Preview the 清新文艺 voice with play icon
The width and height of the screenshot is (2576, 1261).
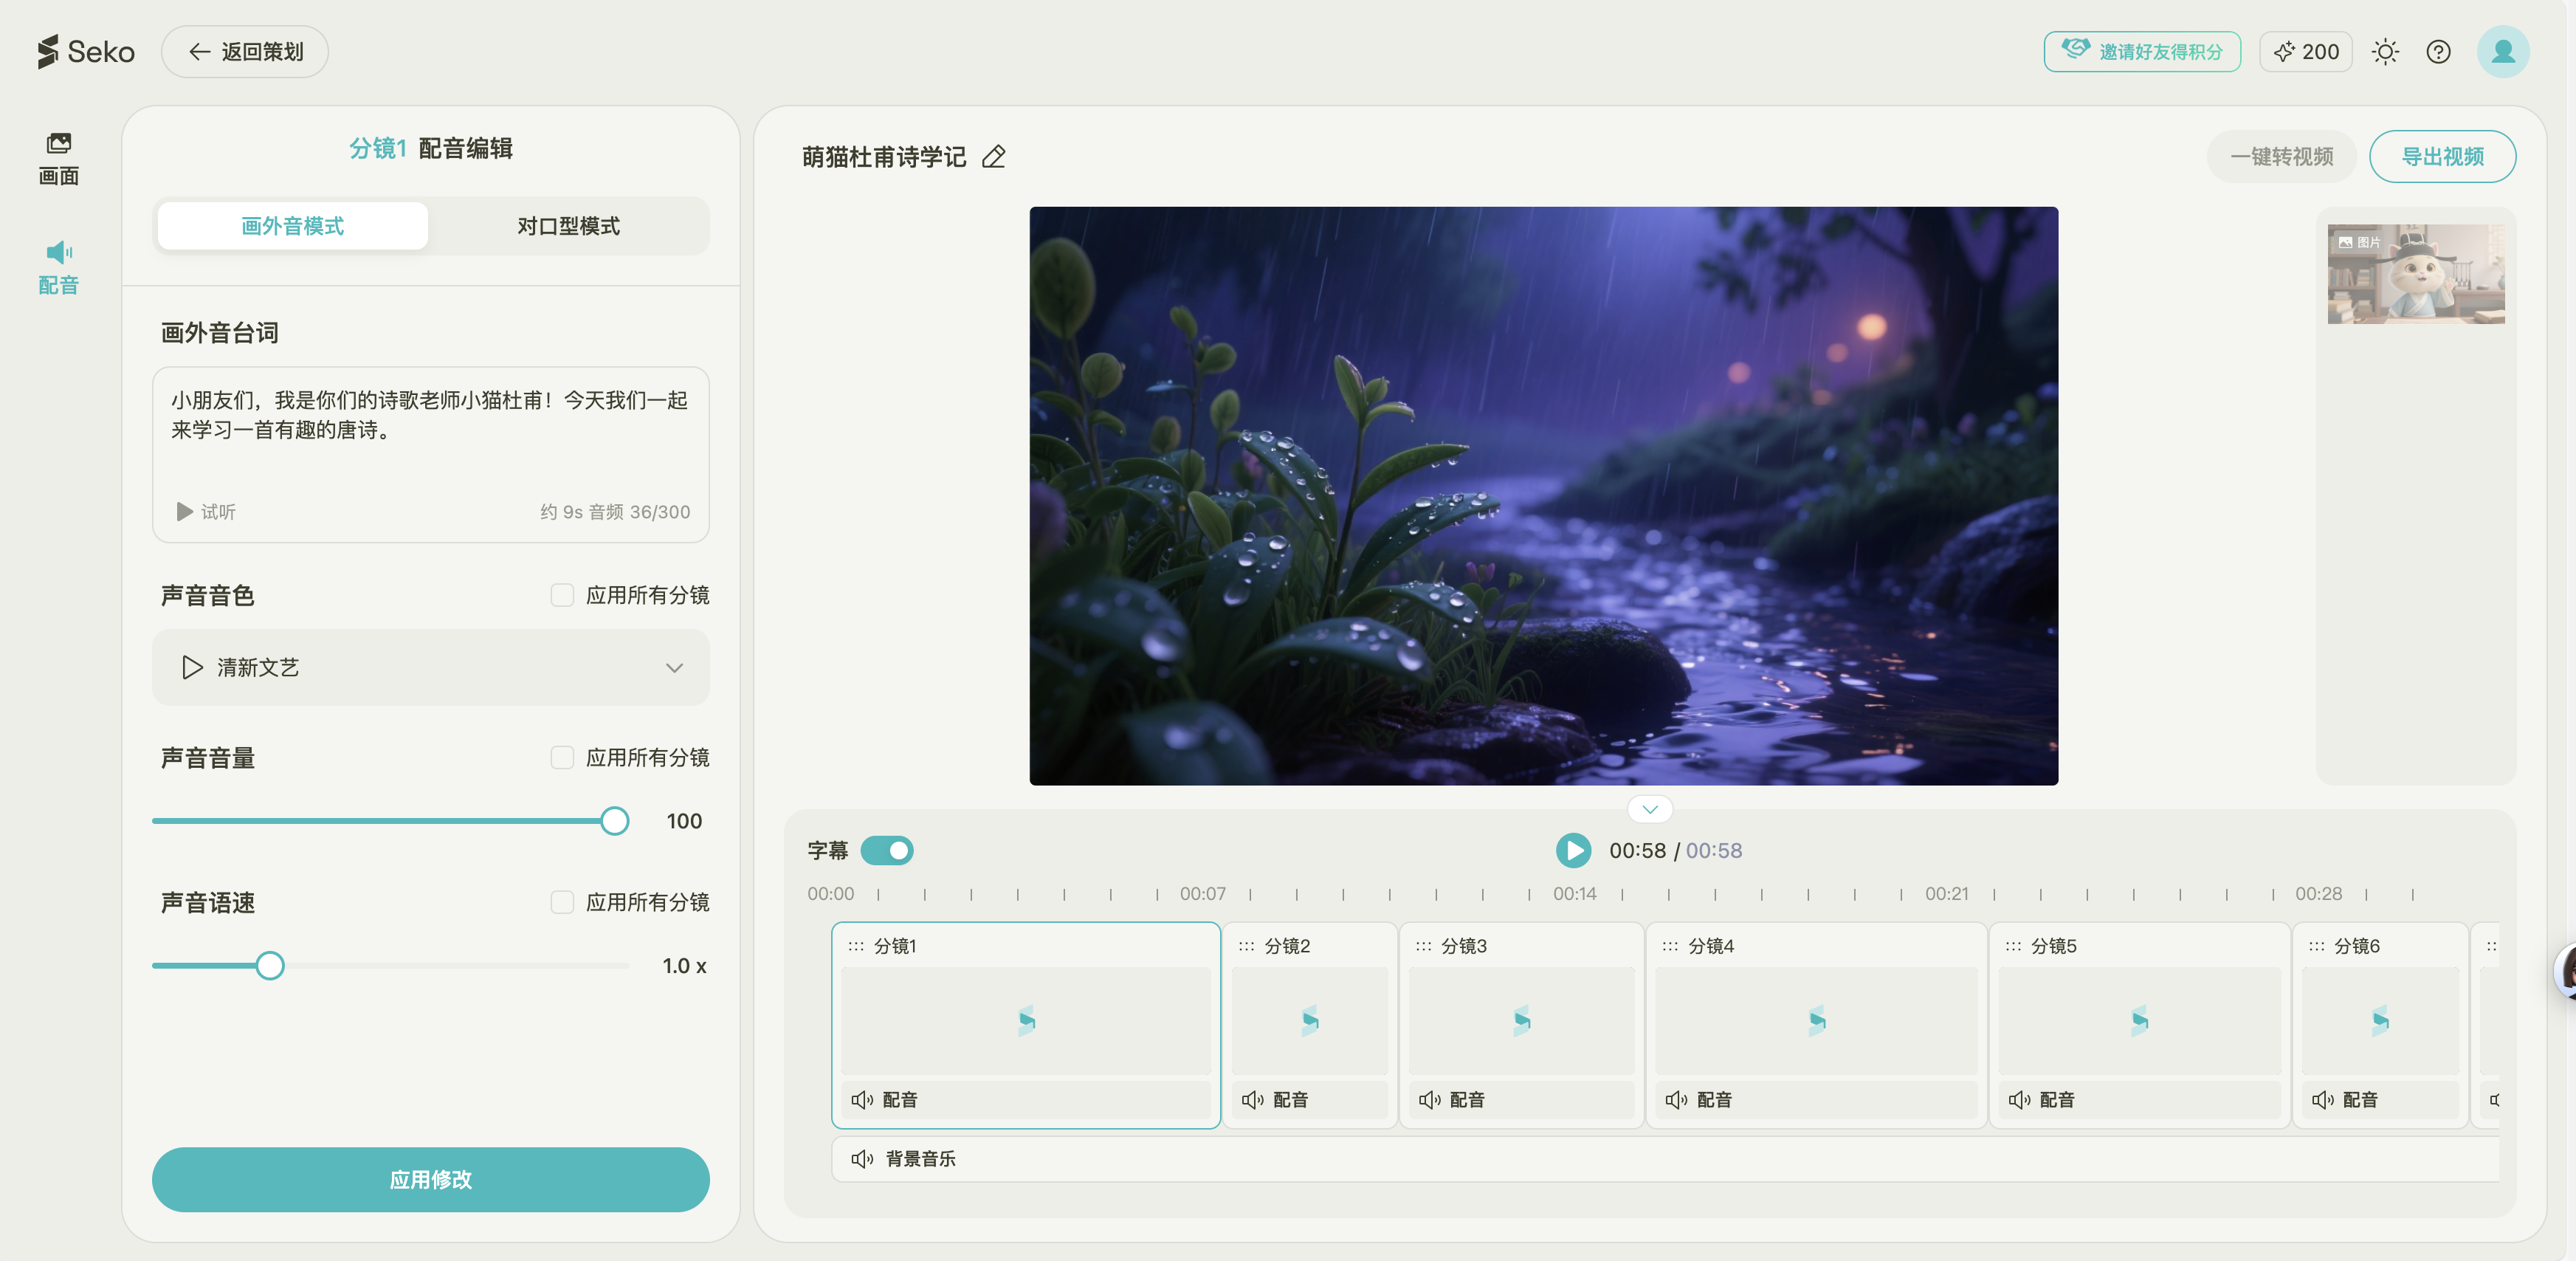coord(192,667)
